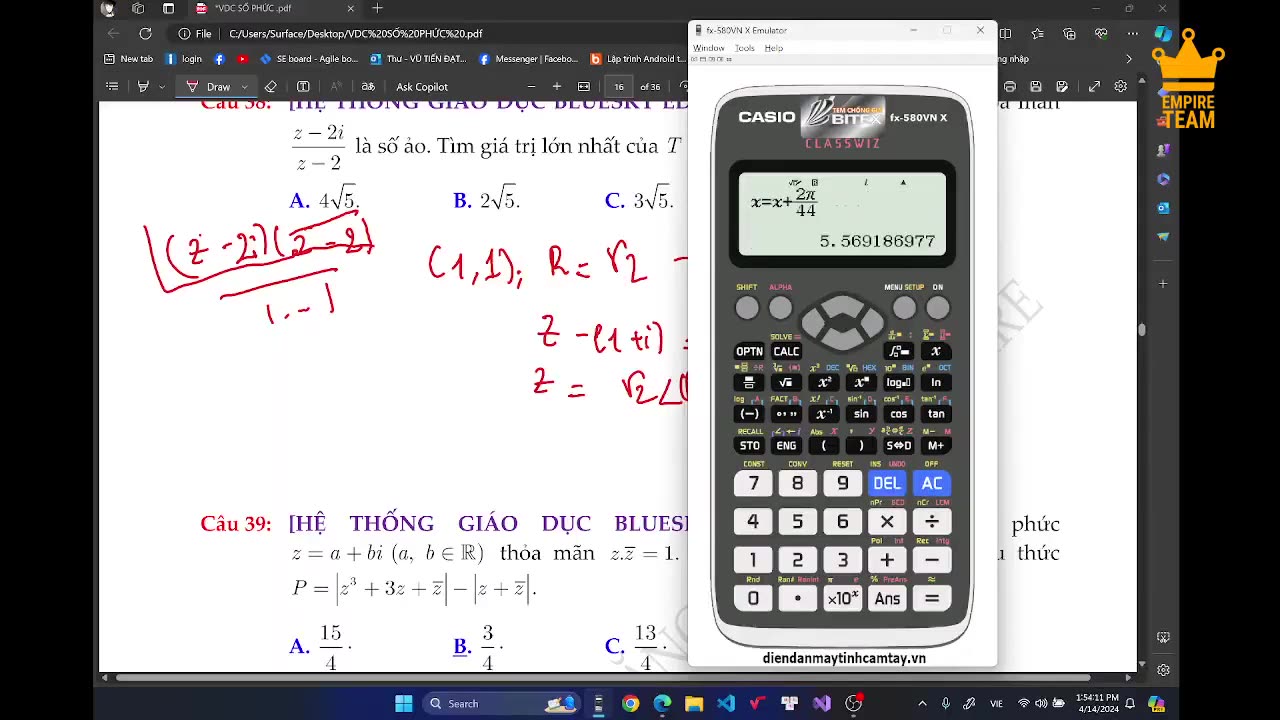
Task: Click the STO key on the calculator
Action: (749, 445)
